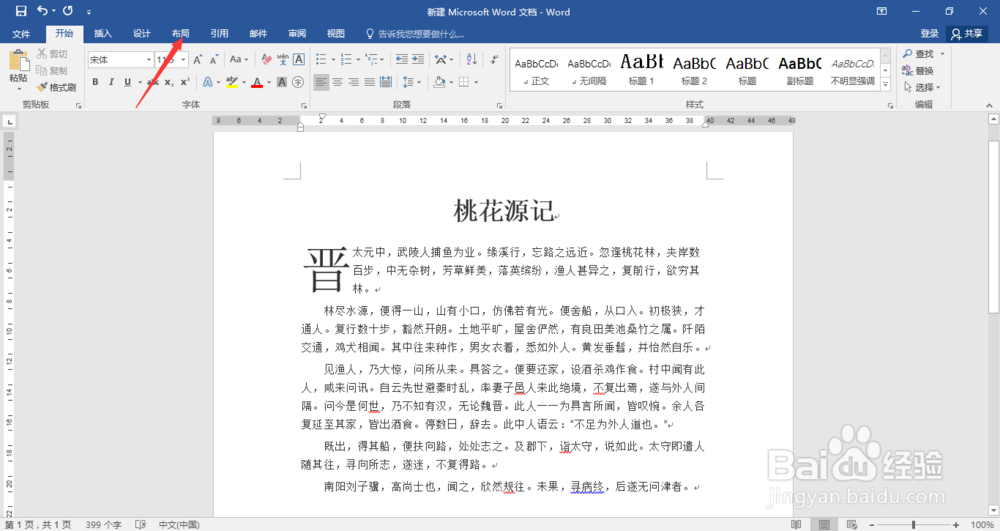The width and height of the screenshot is (1000, 531).
Task: Open the bullets list dropdown arrow
Action: coord(333,60)
